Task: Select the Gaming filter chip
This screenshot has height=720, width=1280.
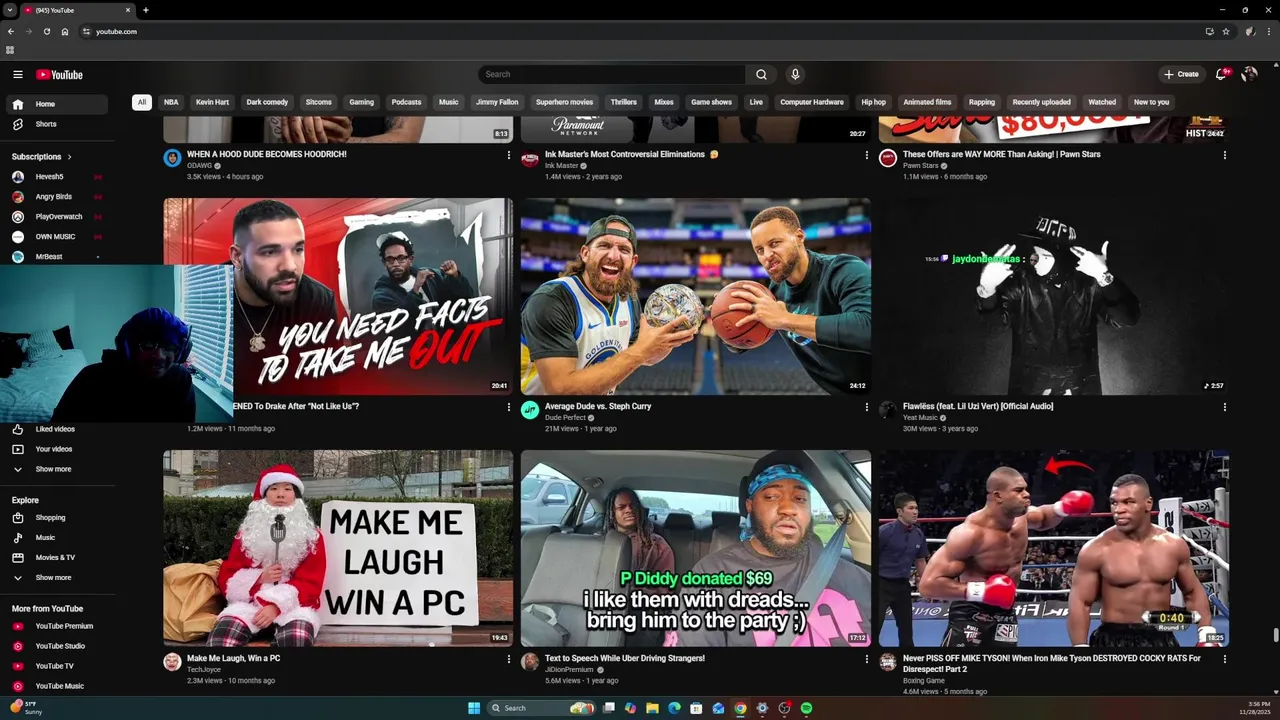Action: [x=361, y=102]
